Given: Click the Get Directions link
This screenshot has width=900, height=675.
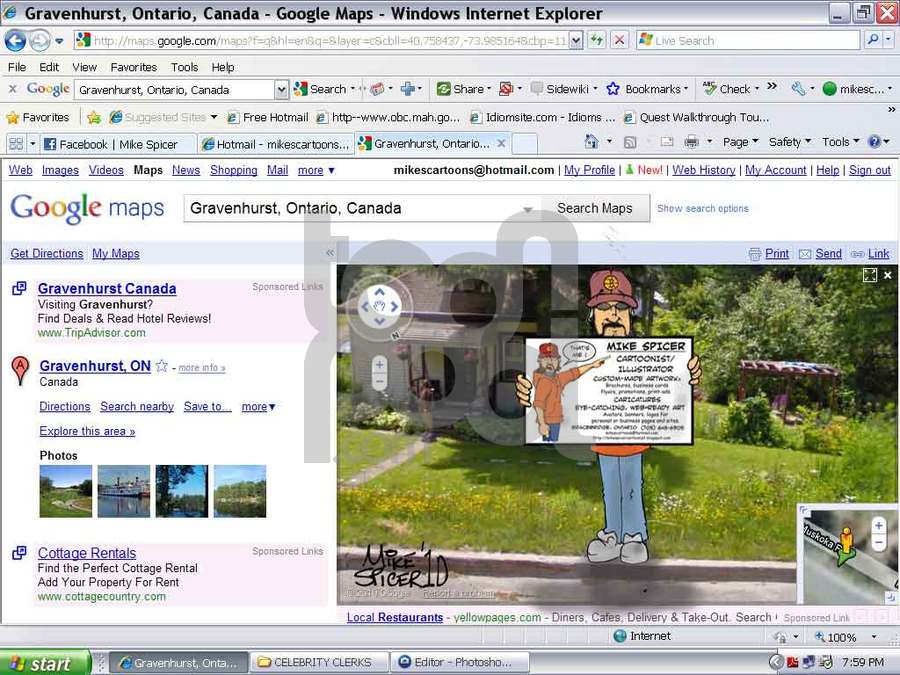Looking at the screenshot, I should (46, 253).
